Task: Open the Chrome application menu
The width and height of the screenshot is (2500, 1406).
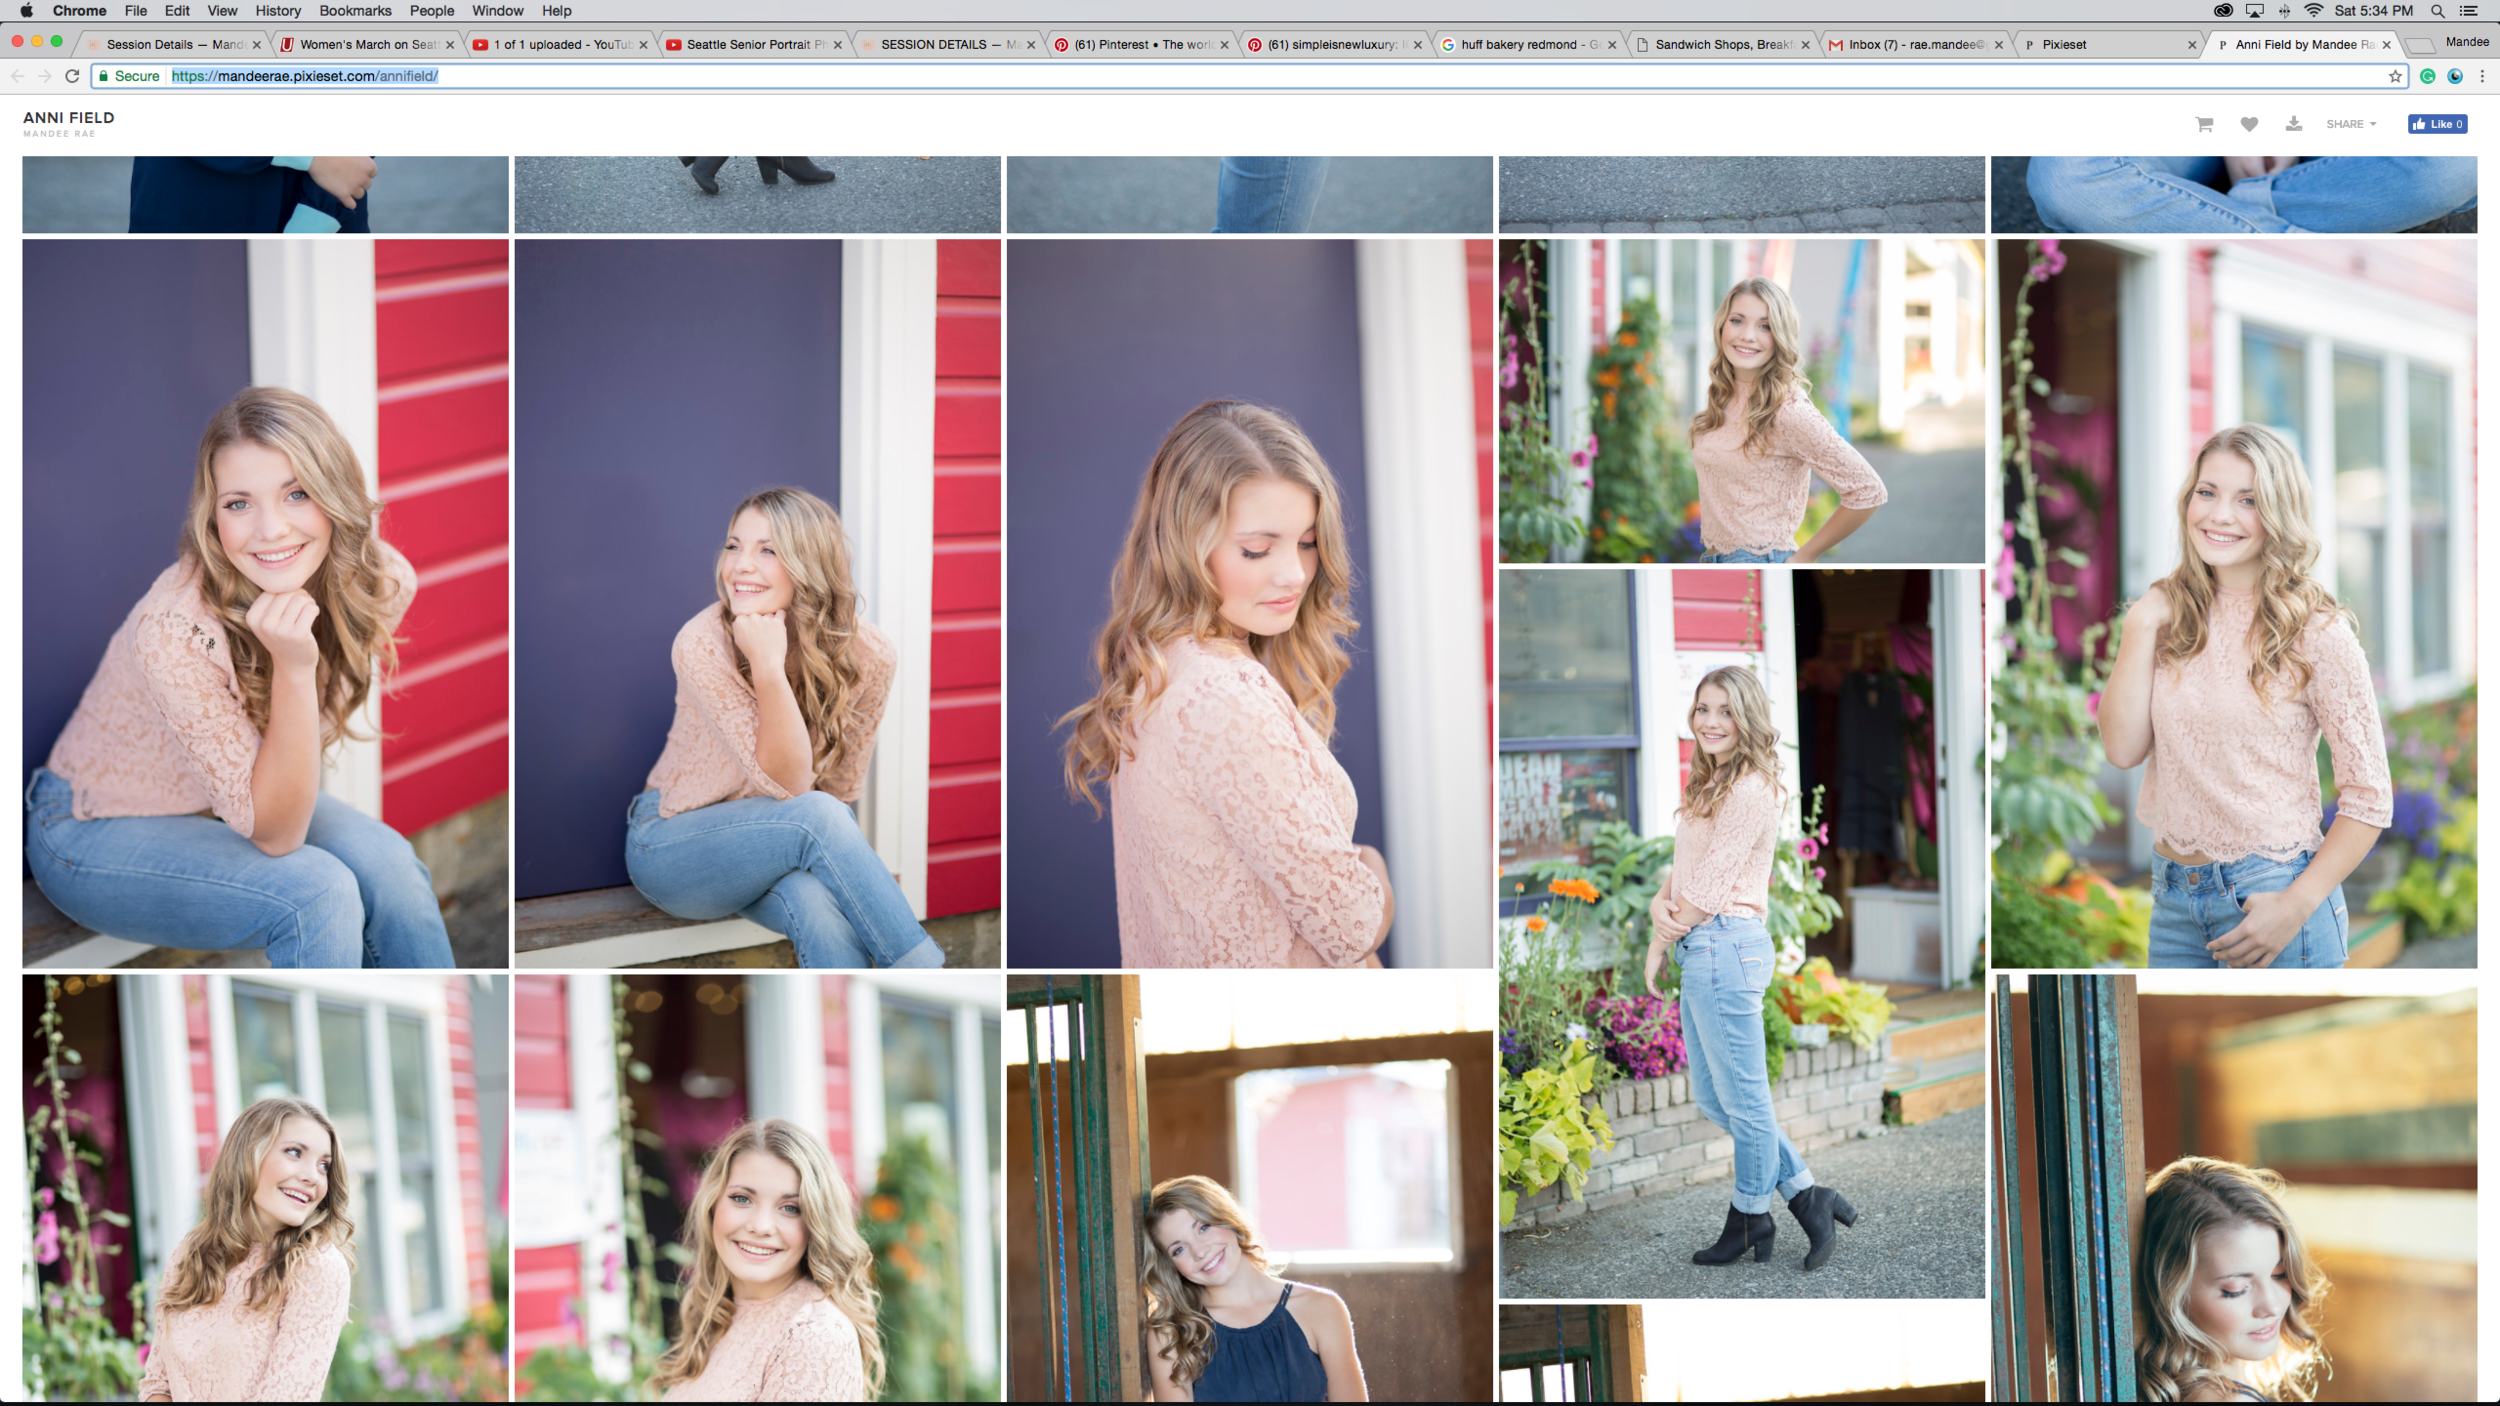Action: [x=79, y=11]
